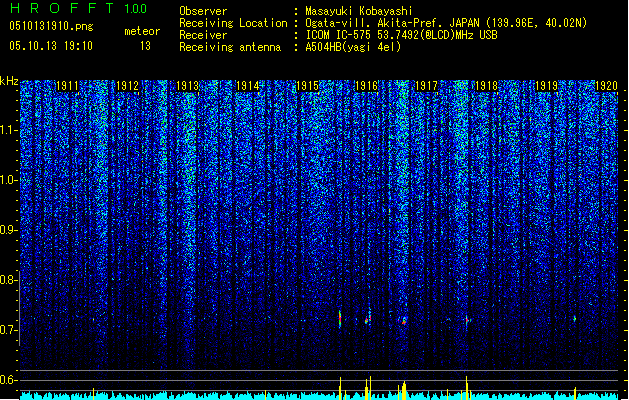Image resolution: width=629 pixels, height=400 pixels.
Task: Click the 1916 time marker
Action: pos(367,86)
